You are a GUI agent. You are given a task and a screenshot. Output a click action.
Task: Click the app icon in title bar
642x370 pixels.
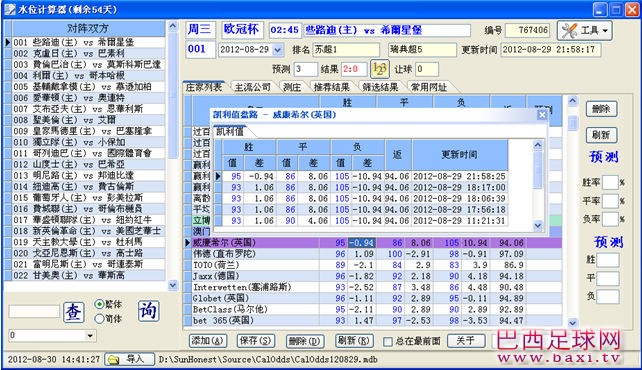[10, 9]
